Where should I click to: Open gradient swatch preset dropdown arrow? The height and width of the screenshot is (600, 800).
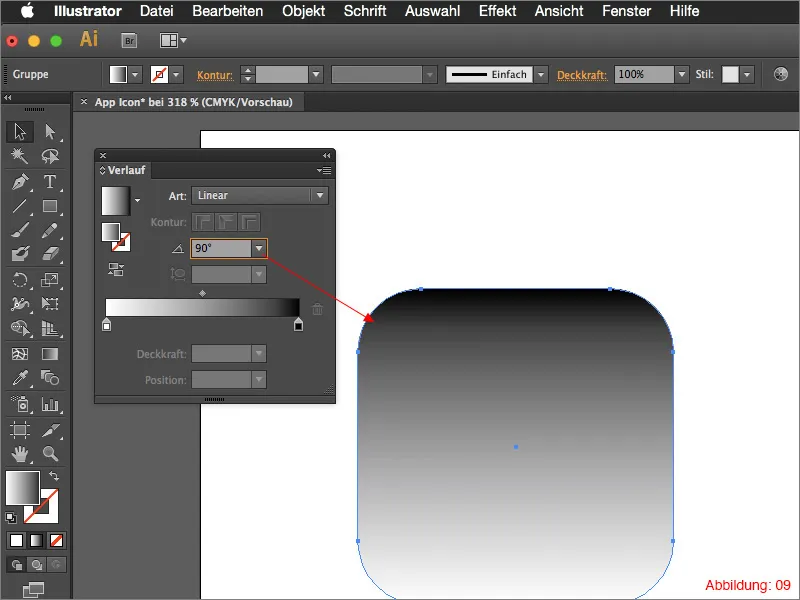click(137, 201)
